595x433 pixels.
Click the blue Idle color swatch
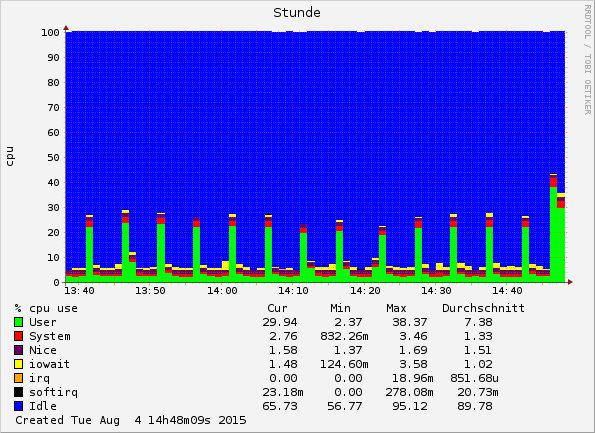(x=19, y=406)
